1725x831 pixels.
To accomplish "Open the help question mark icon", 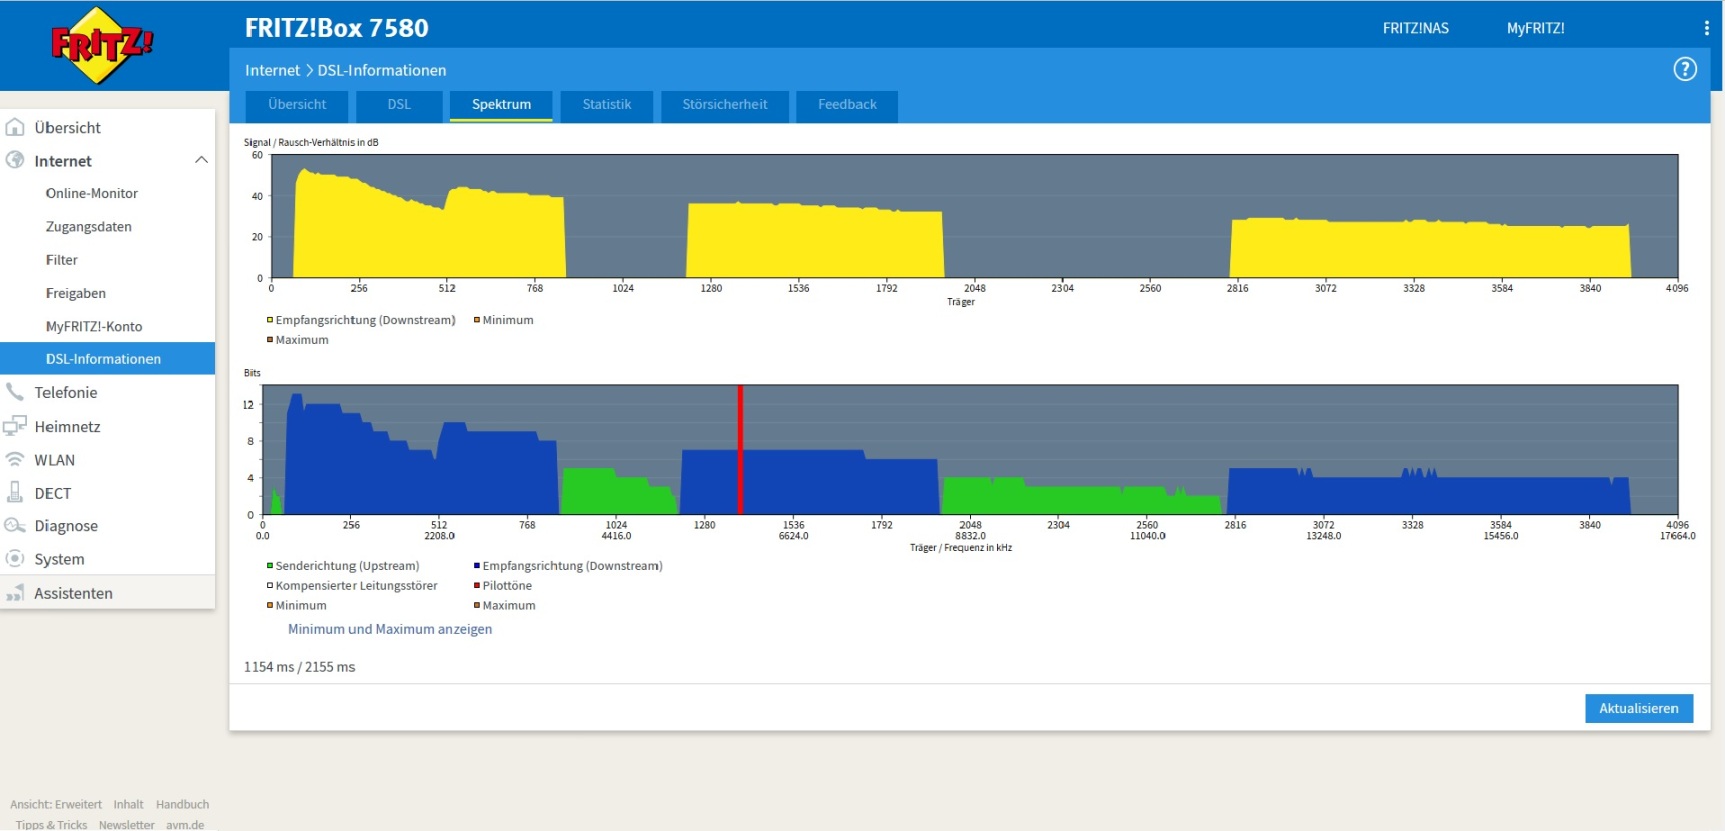I will [x=1685, y=69].
